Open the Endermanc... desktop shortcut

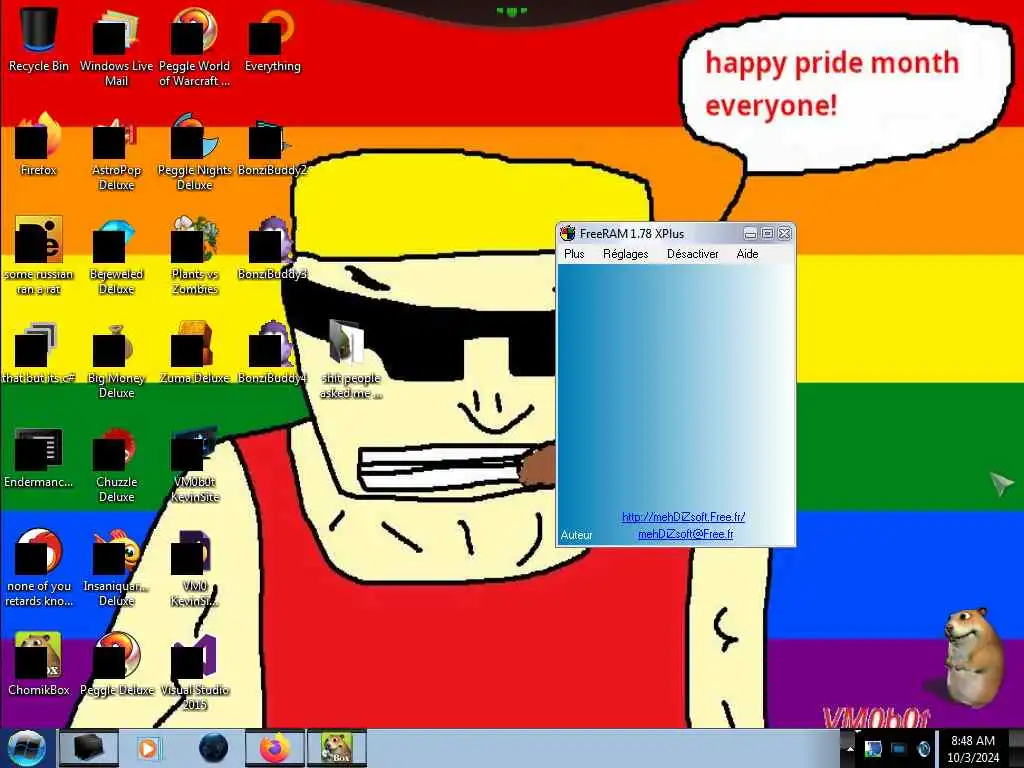[39, 456]
